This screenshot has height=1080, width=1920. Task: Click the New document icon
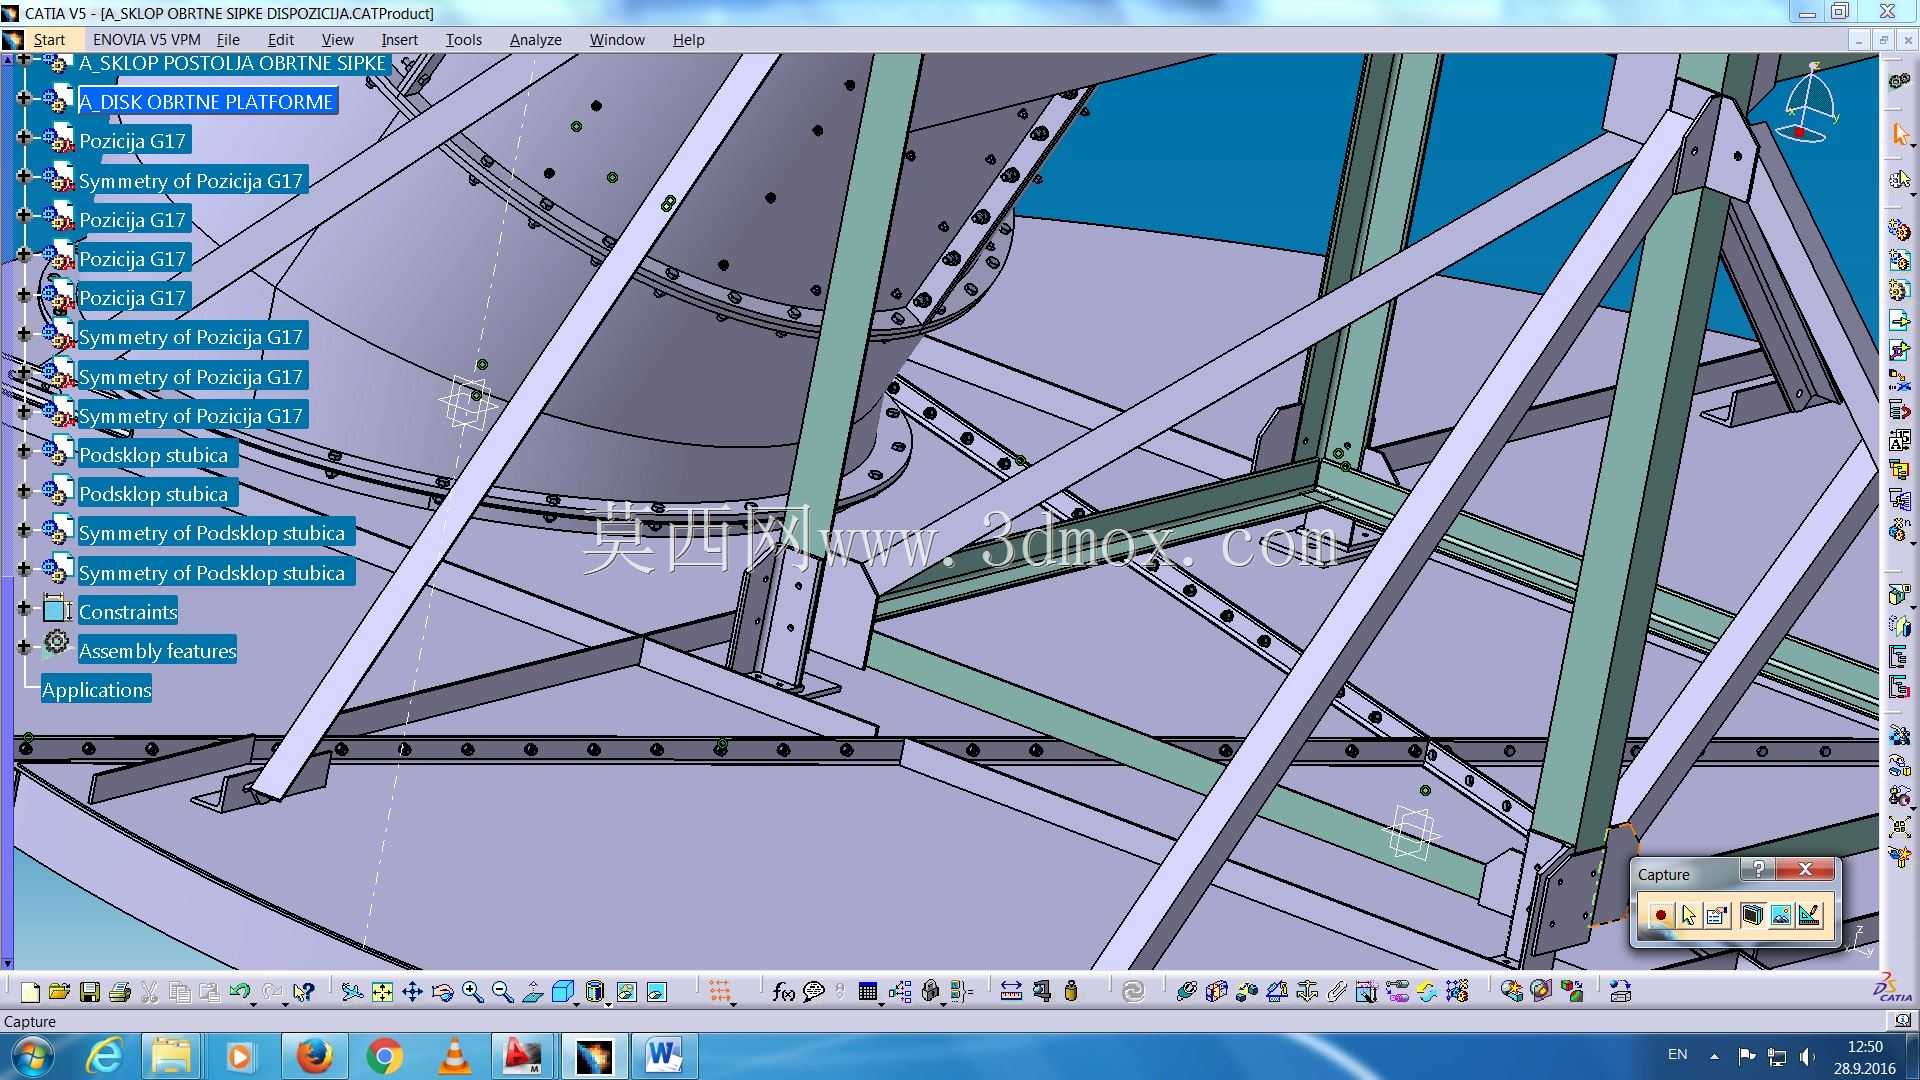coord(30,992)
